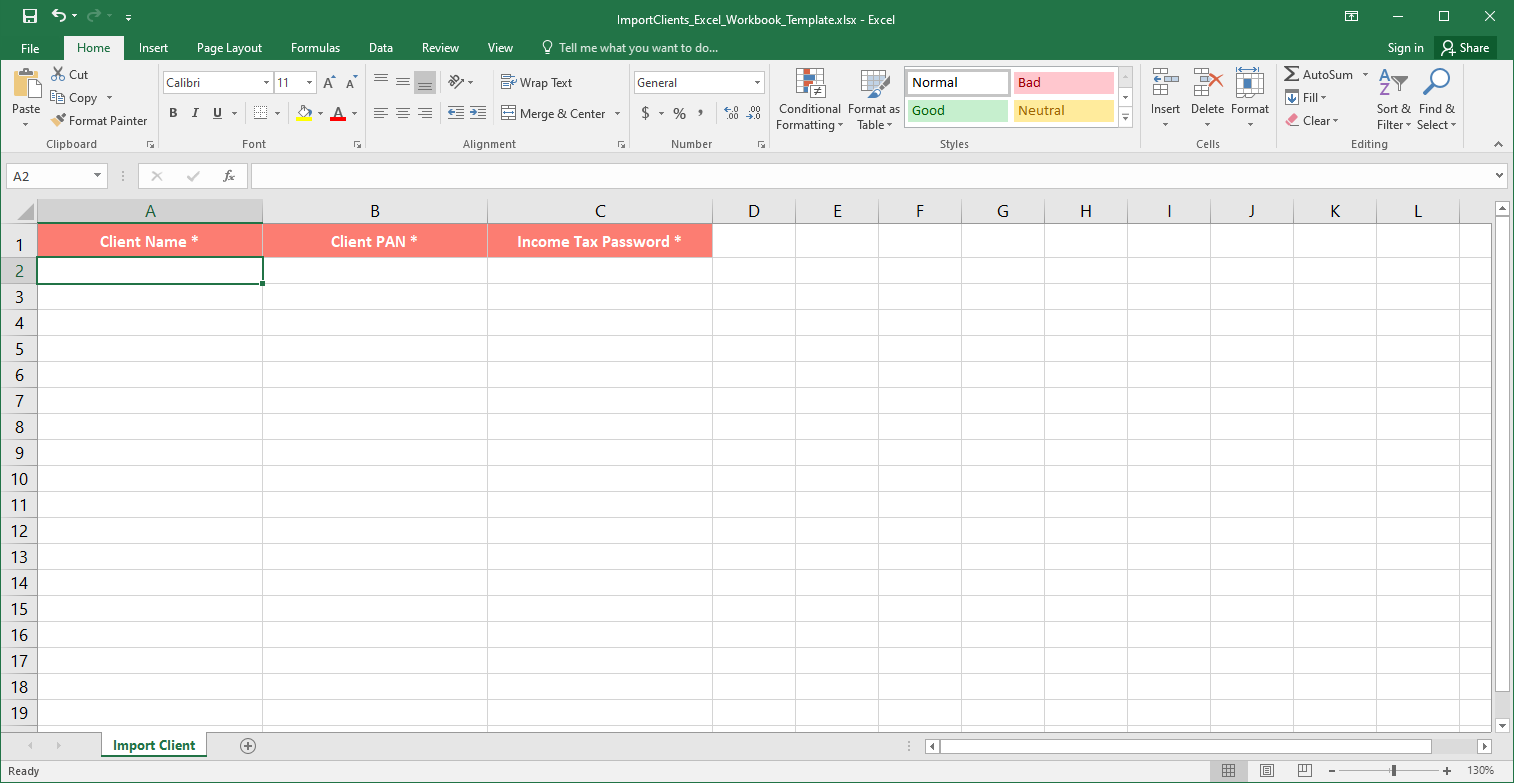Apply the Bad cell style
The image size is (1514, 783).
(1064, 83)
